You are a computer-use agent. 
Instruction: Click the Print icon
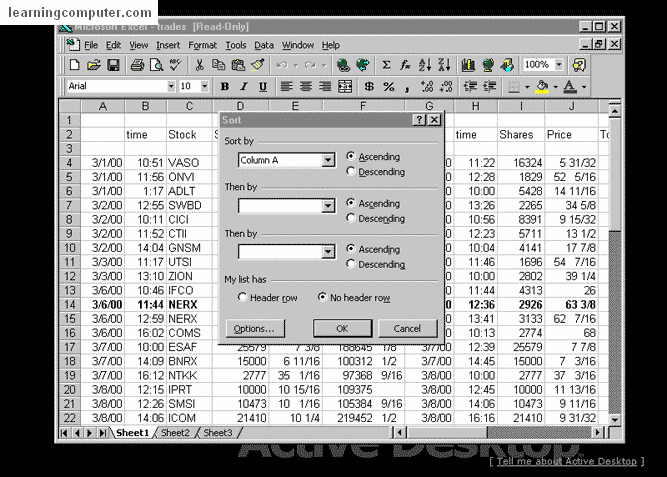(137, 65)
